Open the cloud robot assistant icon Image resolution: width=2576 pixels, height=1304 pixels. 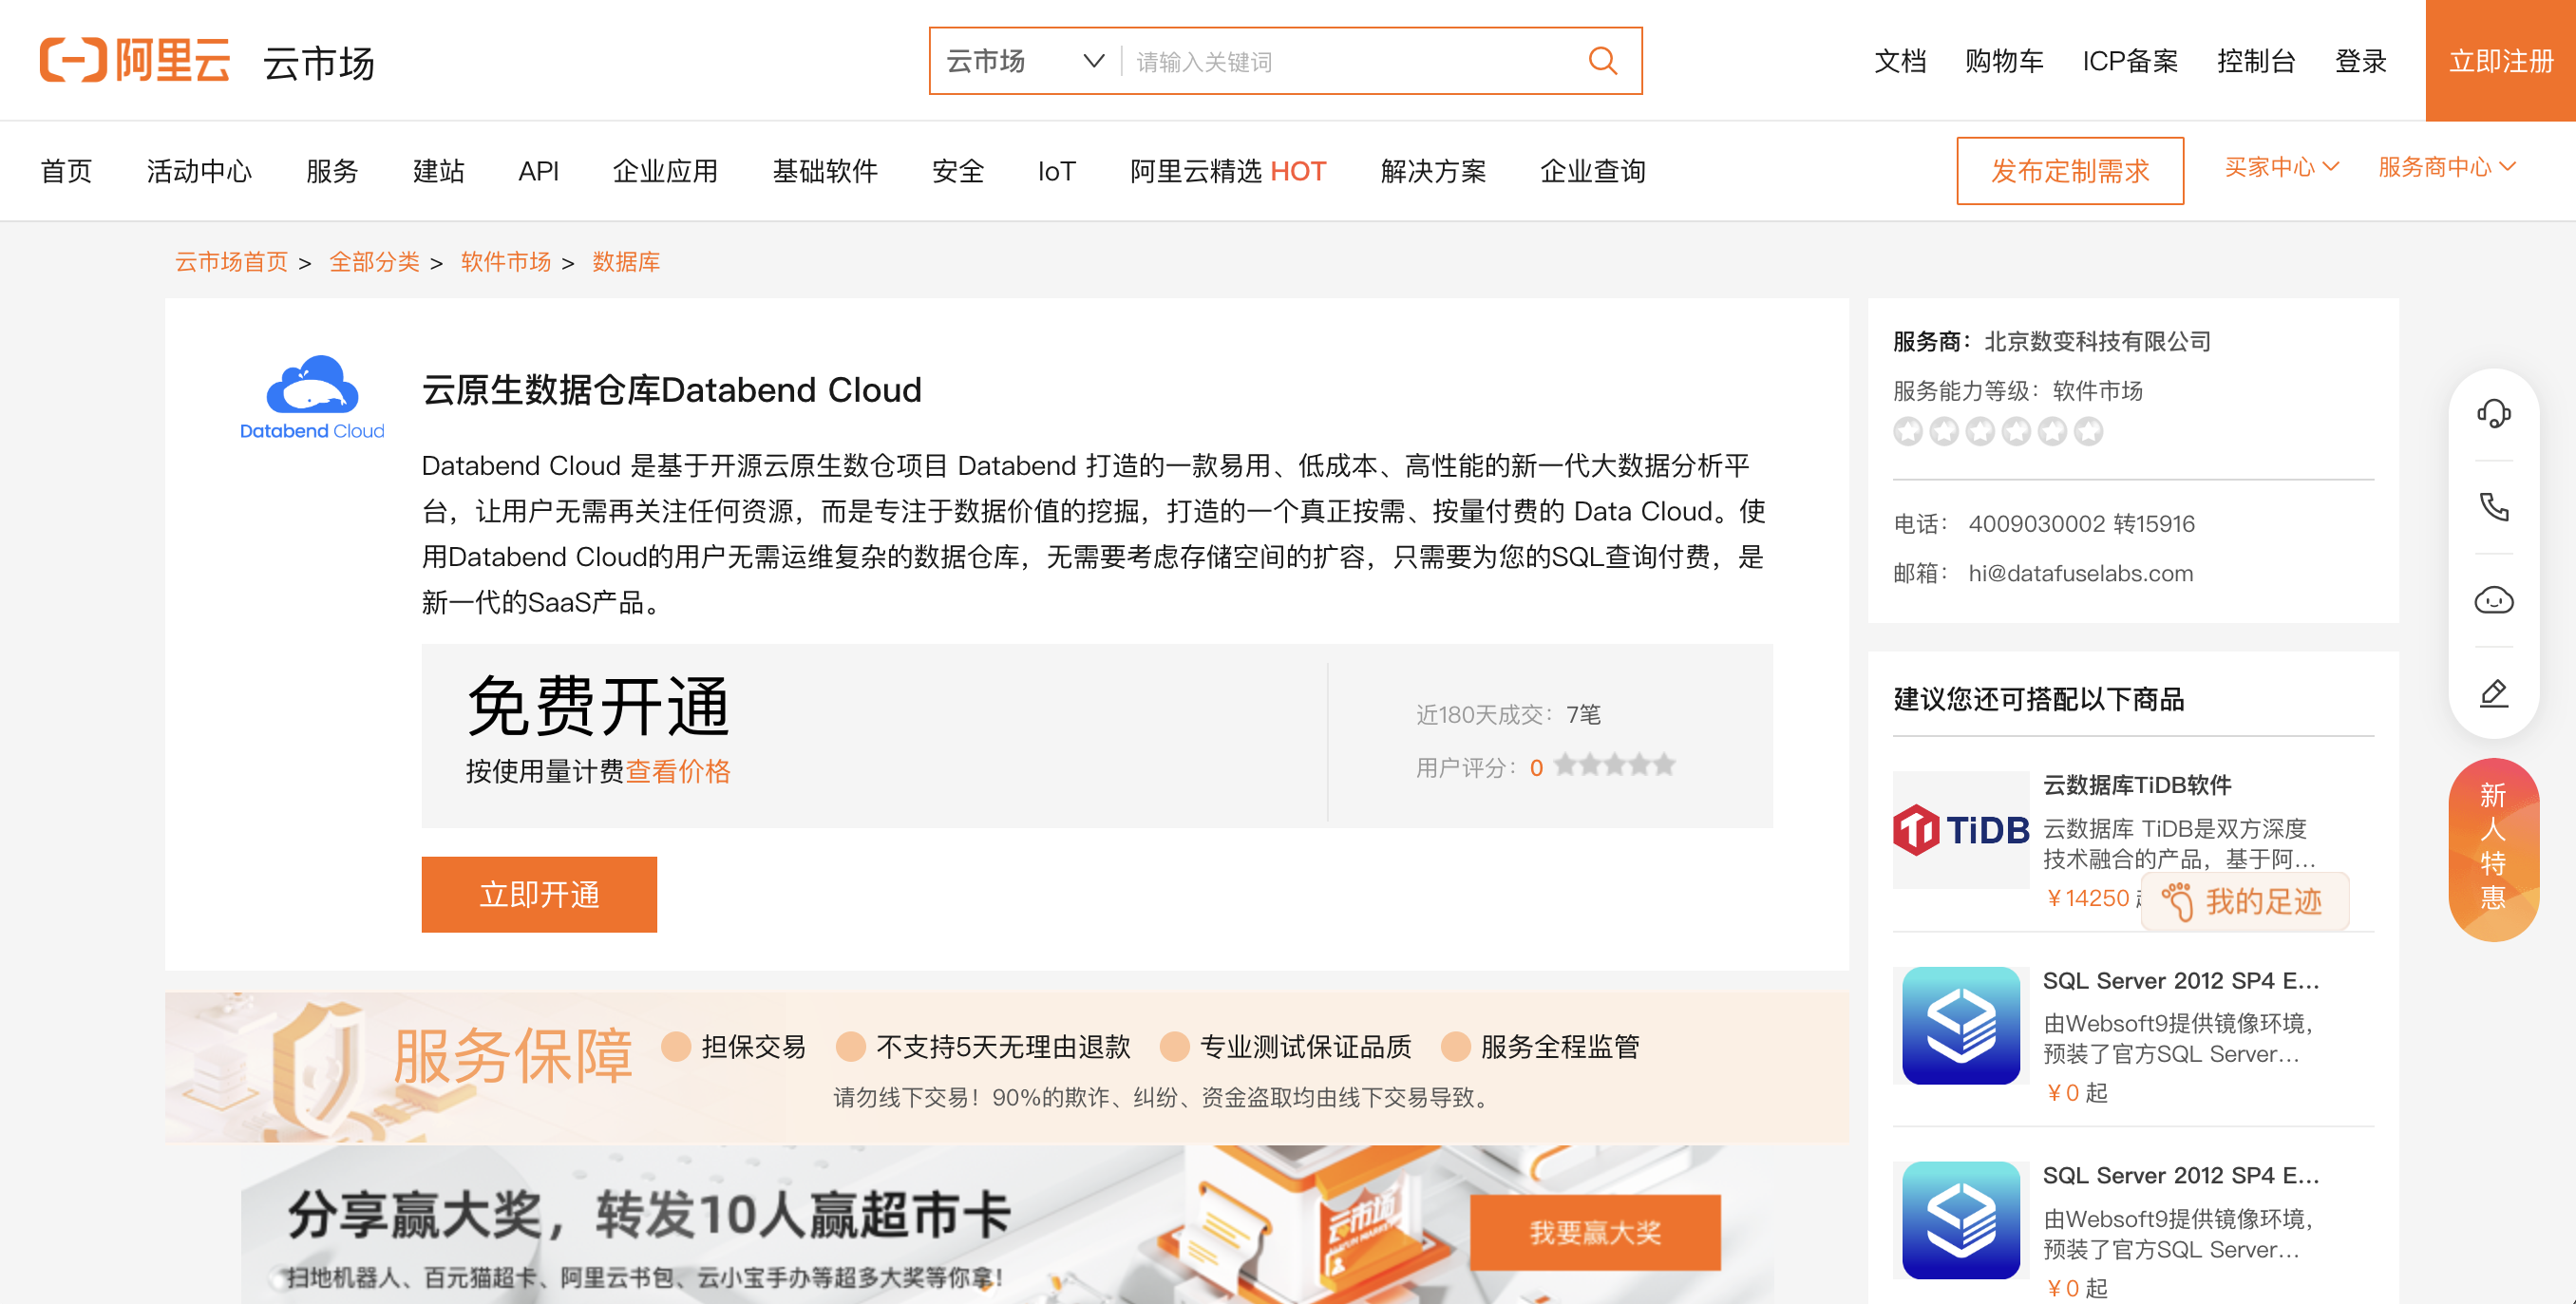tap(2493, 600)
